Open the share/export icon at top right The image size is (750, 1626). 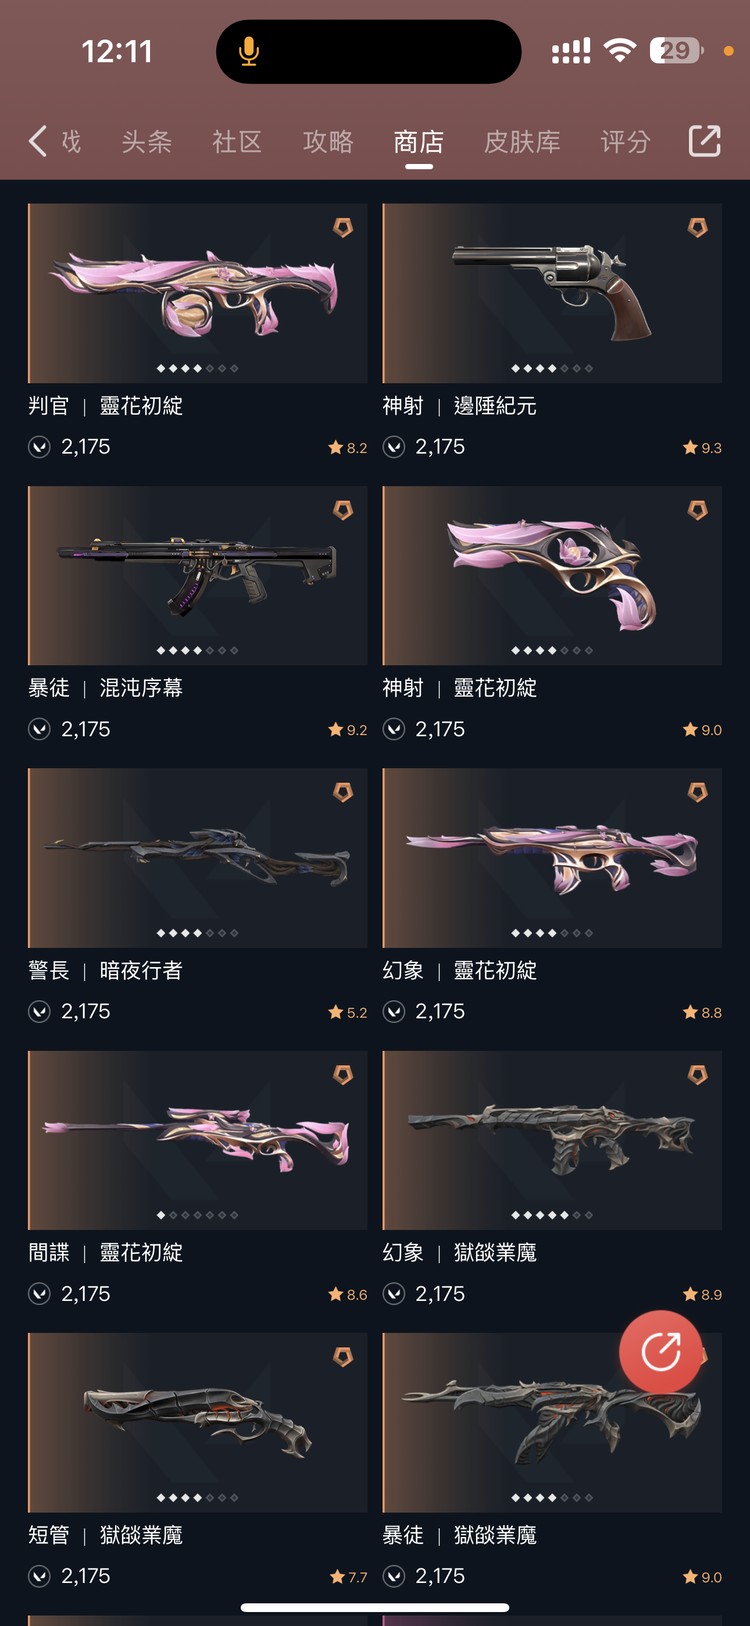coord(704,141)
